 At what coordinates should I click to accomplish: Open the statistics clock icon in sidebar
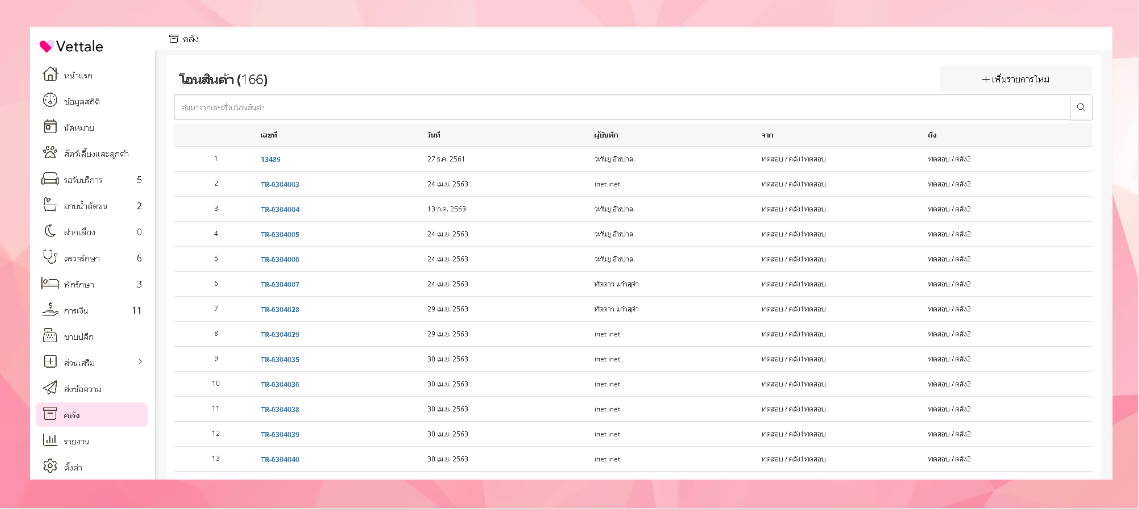[x=50, y=101]
